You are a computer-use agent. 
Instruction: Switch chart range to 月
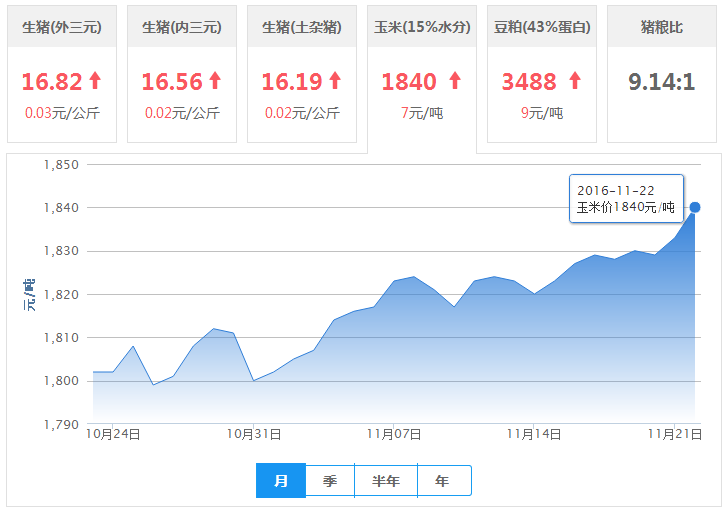[281, 480]
